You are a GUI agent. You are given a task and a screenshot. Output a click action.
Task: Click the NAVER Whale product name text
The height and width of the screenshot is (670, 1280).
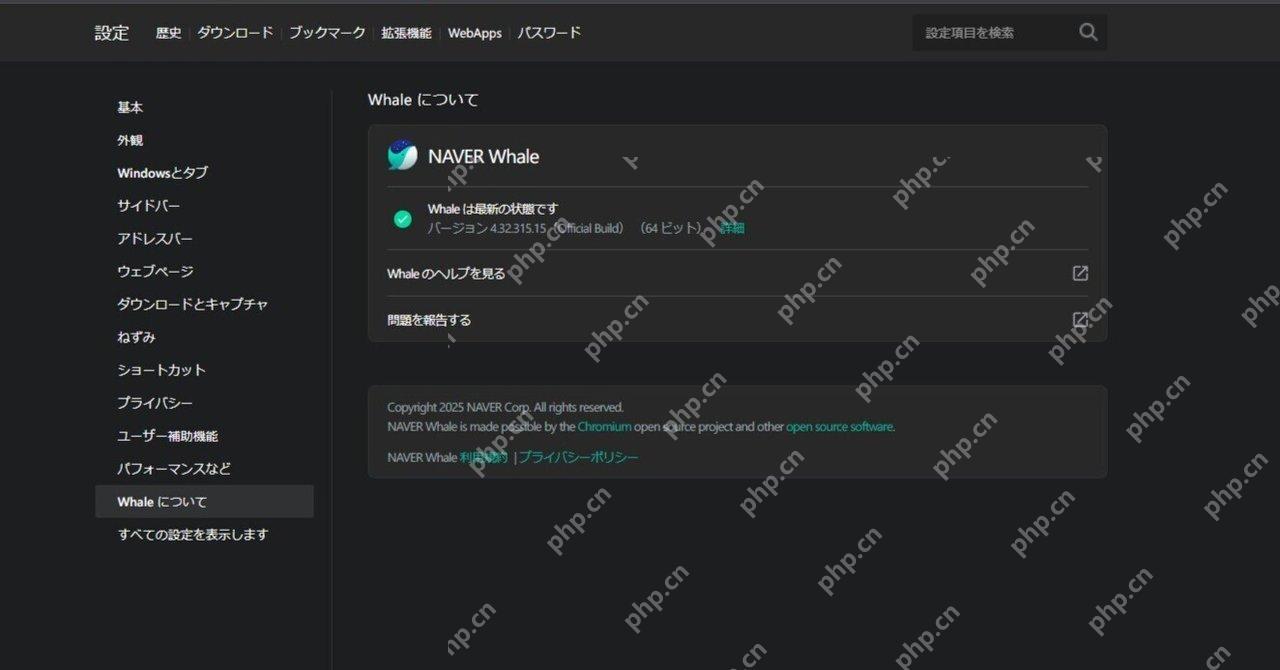click(483, 156)
